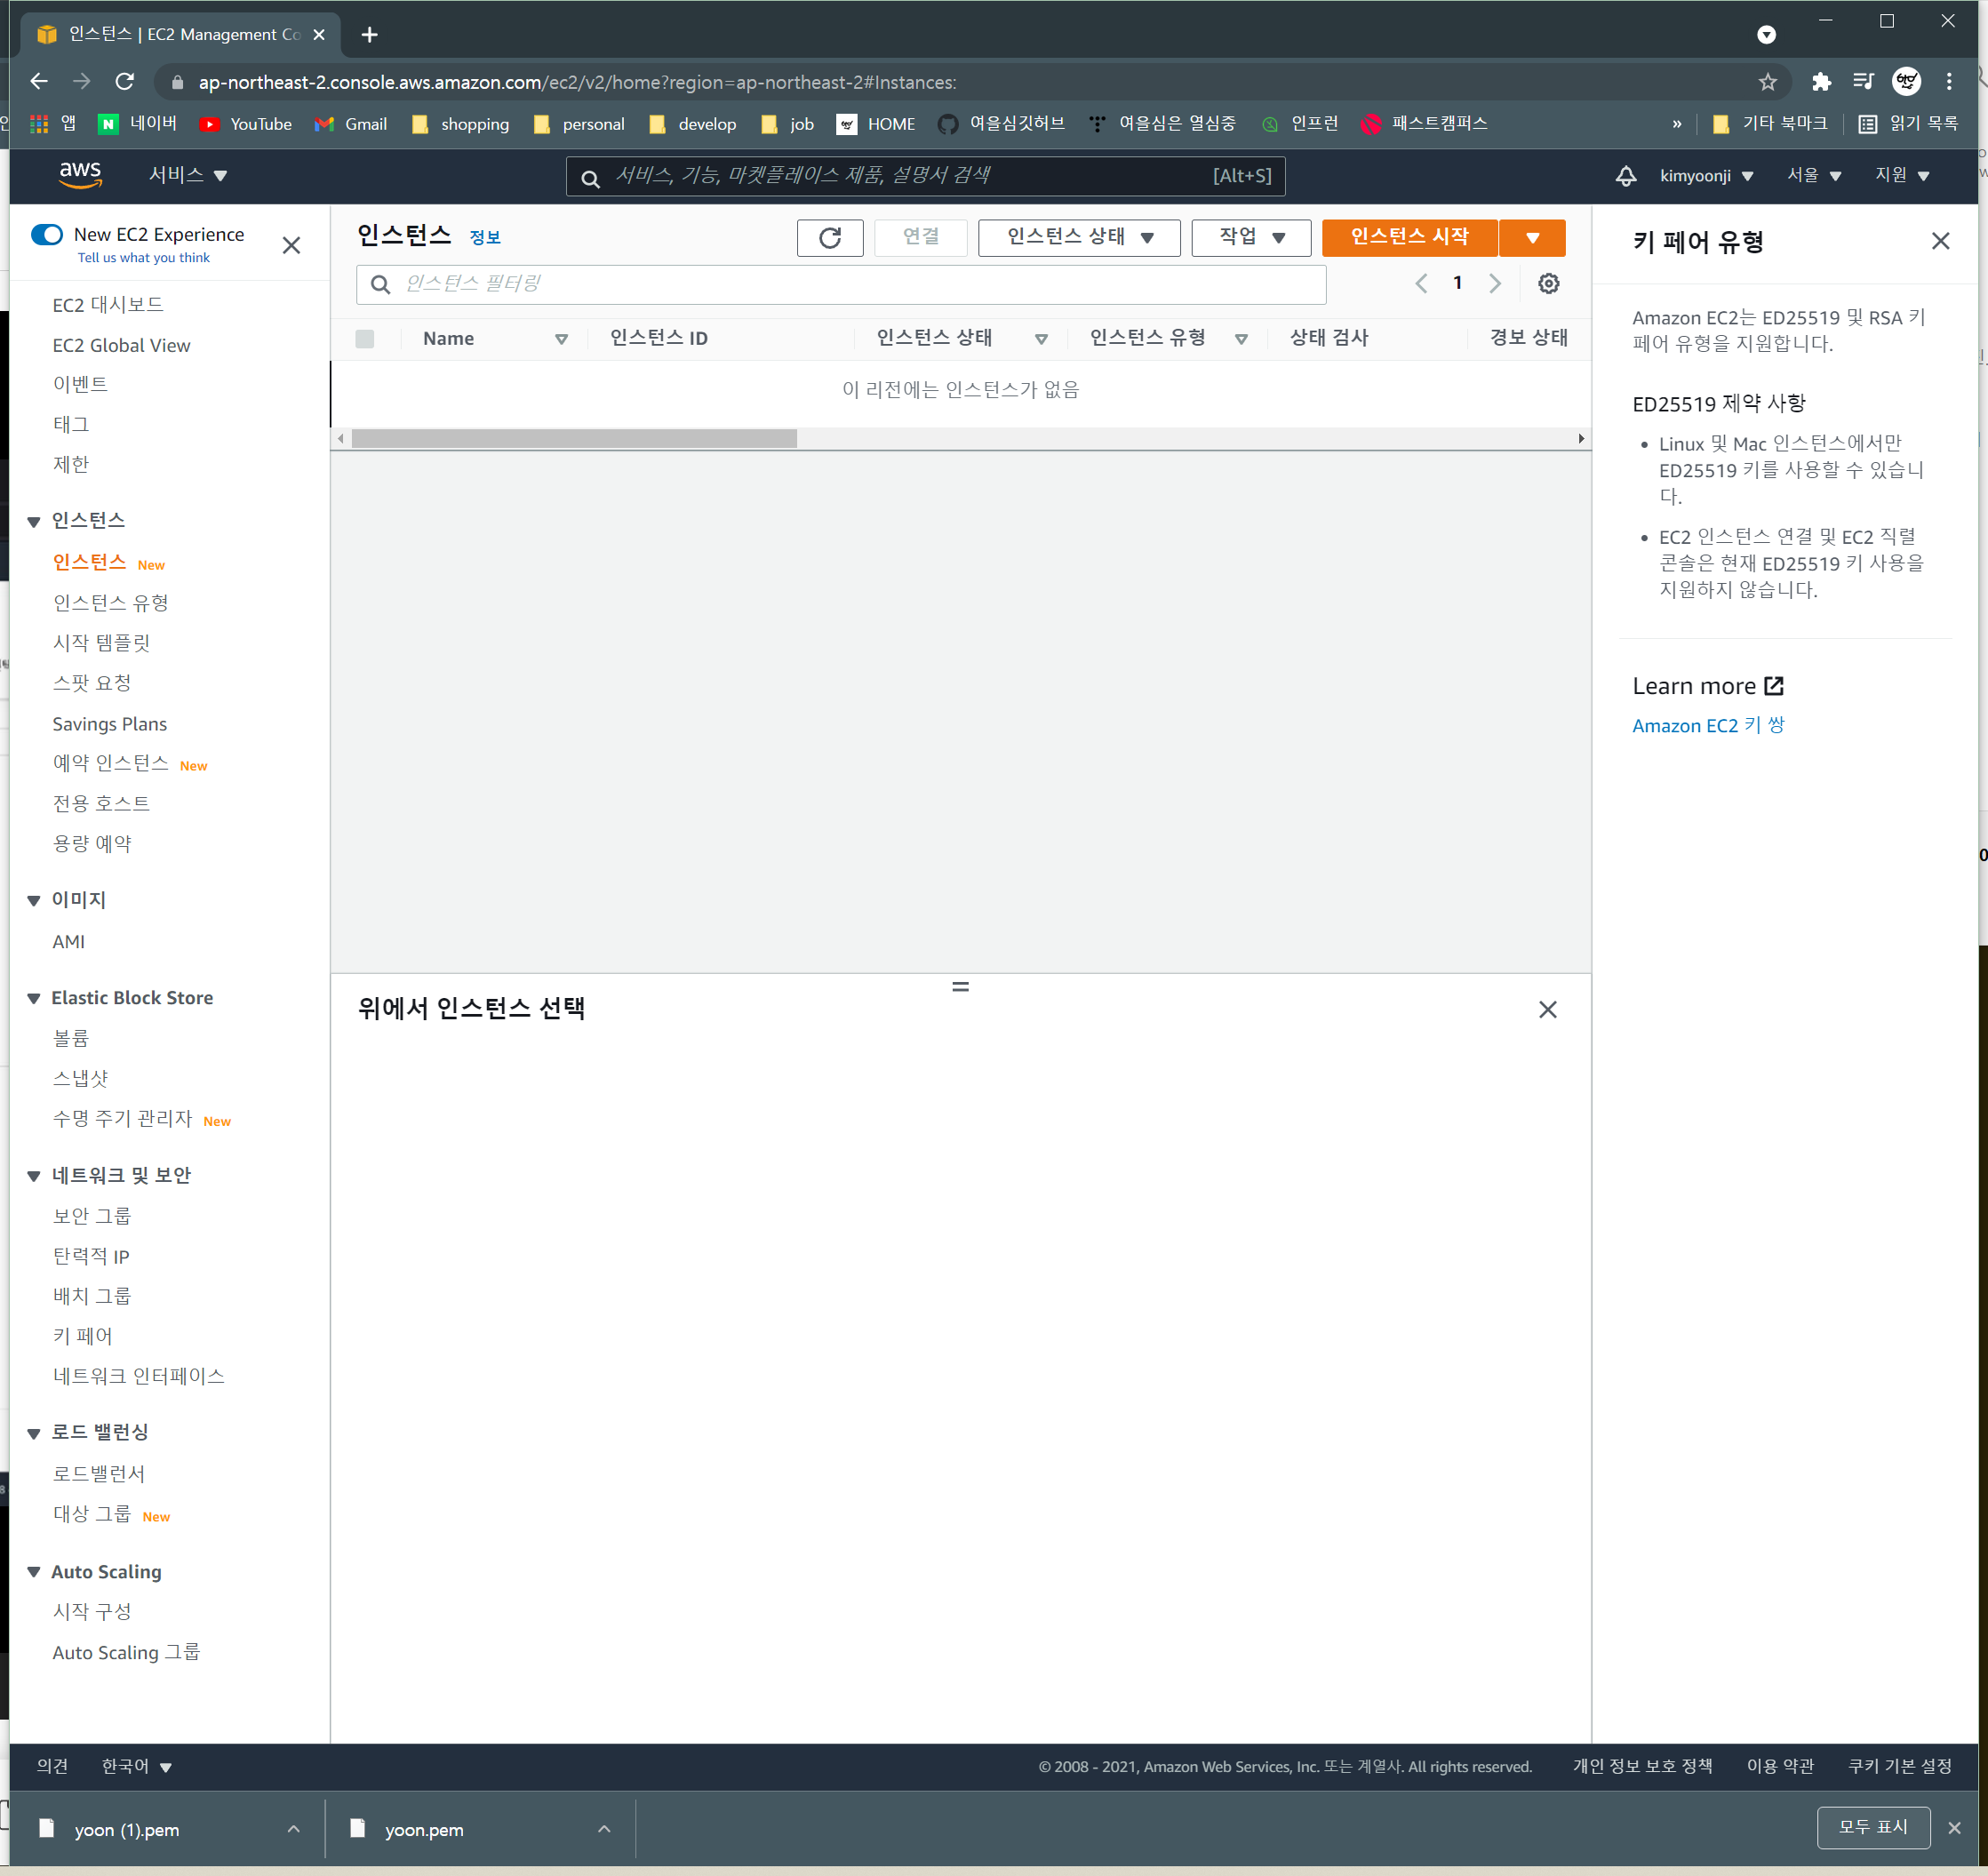This screenshot has width=1988, height=1876.
Task: Select 키 페어 in the sidebar
Action: pos(83,1336)
